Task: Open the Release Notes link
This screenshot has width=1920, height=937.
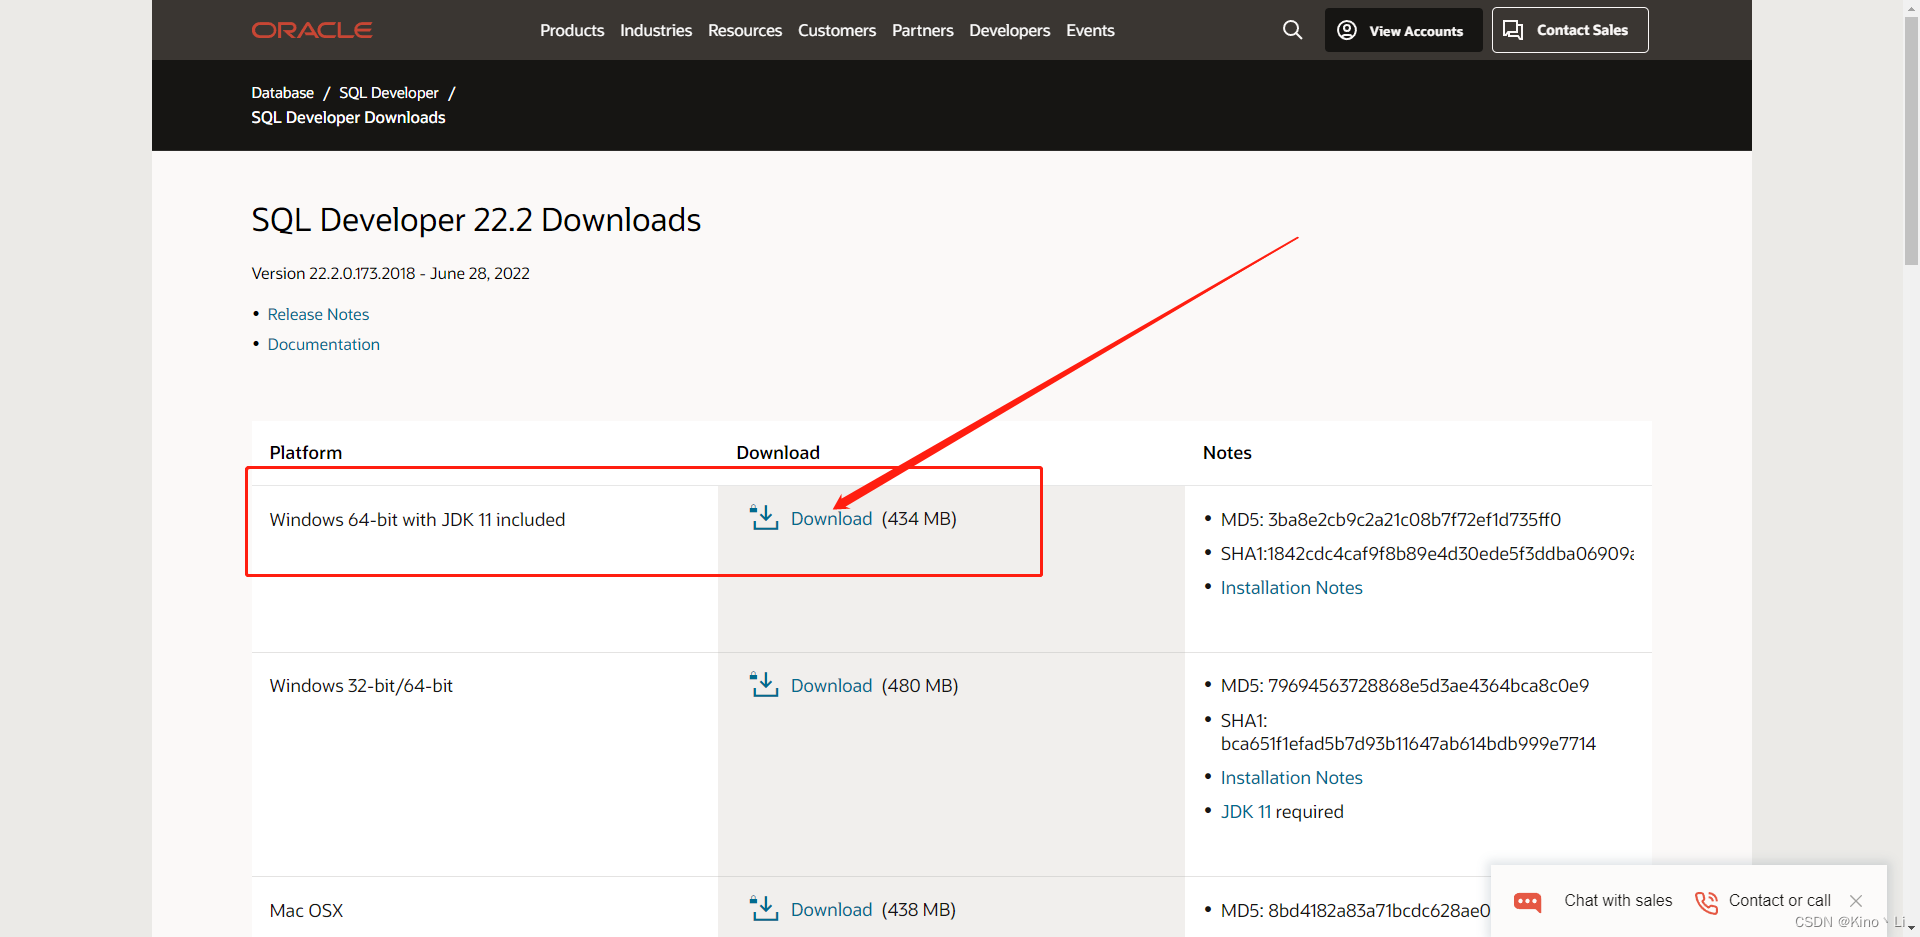Action: [x=318, y=314]
